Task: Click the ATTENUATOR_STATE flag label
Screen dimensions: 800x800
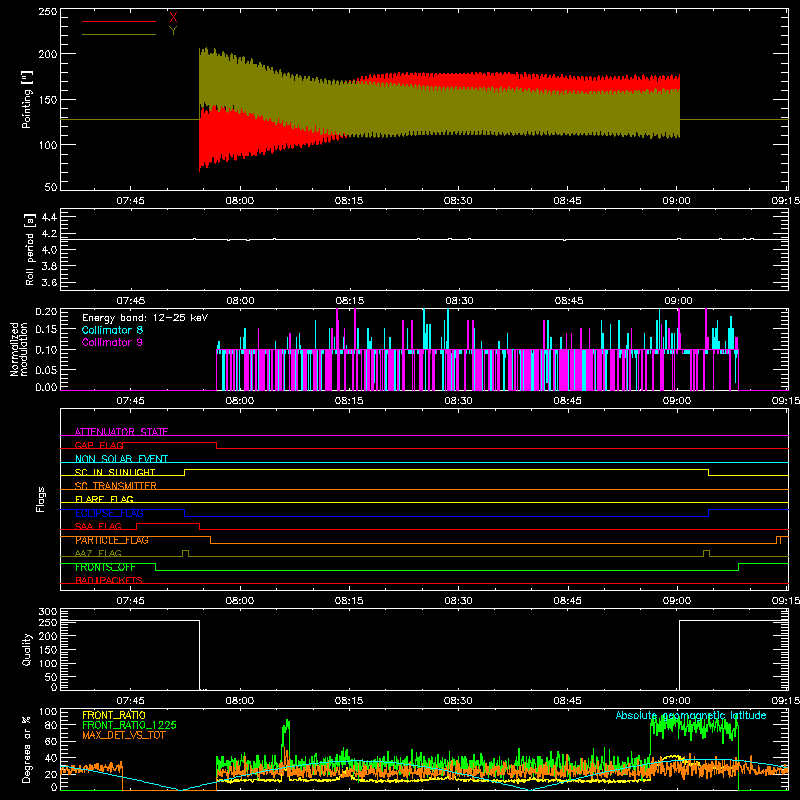Action: click(x=121, y=432)
